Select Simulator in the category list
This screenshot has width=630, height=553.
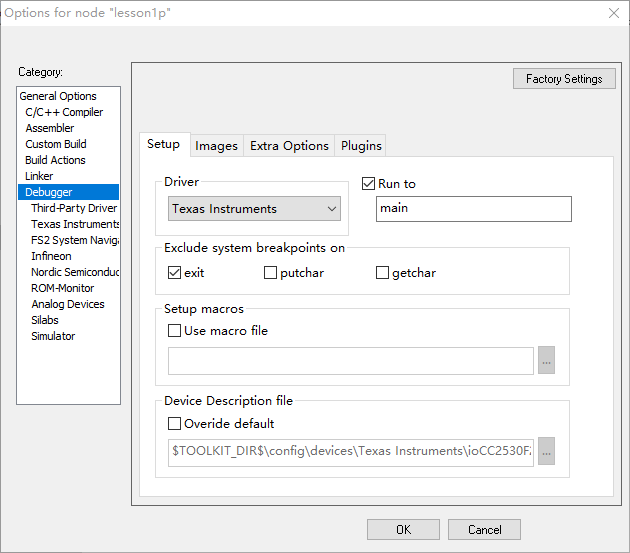(x=53, y=336)
